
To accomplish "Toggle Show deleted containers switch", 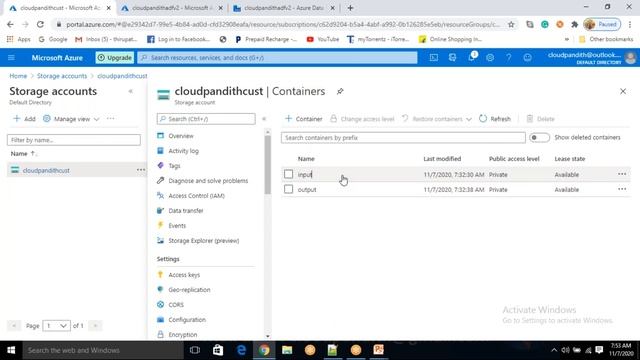I will 539,138.
